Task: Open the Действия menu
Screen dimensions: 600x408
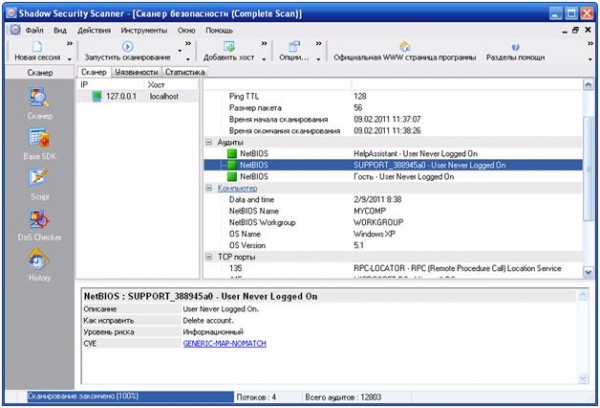Action: pos(94,30)
